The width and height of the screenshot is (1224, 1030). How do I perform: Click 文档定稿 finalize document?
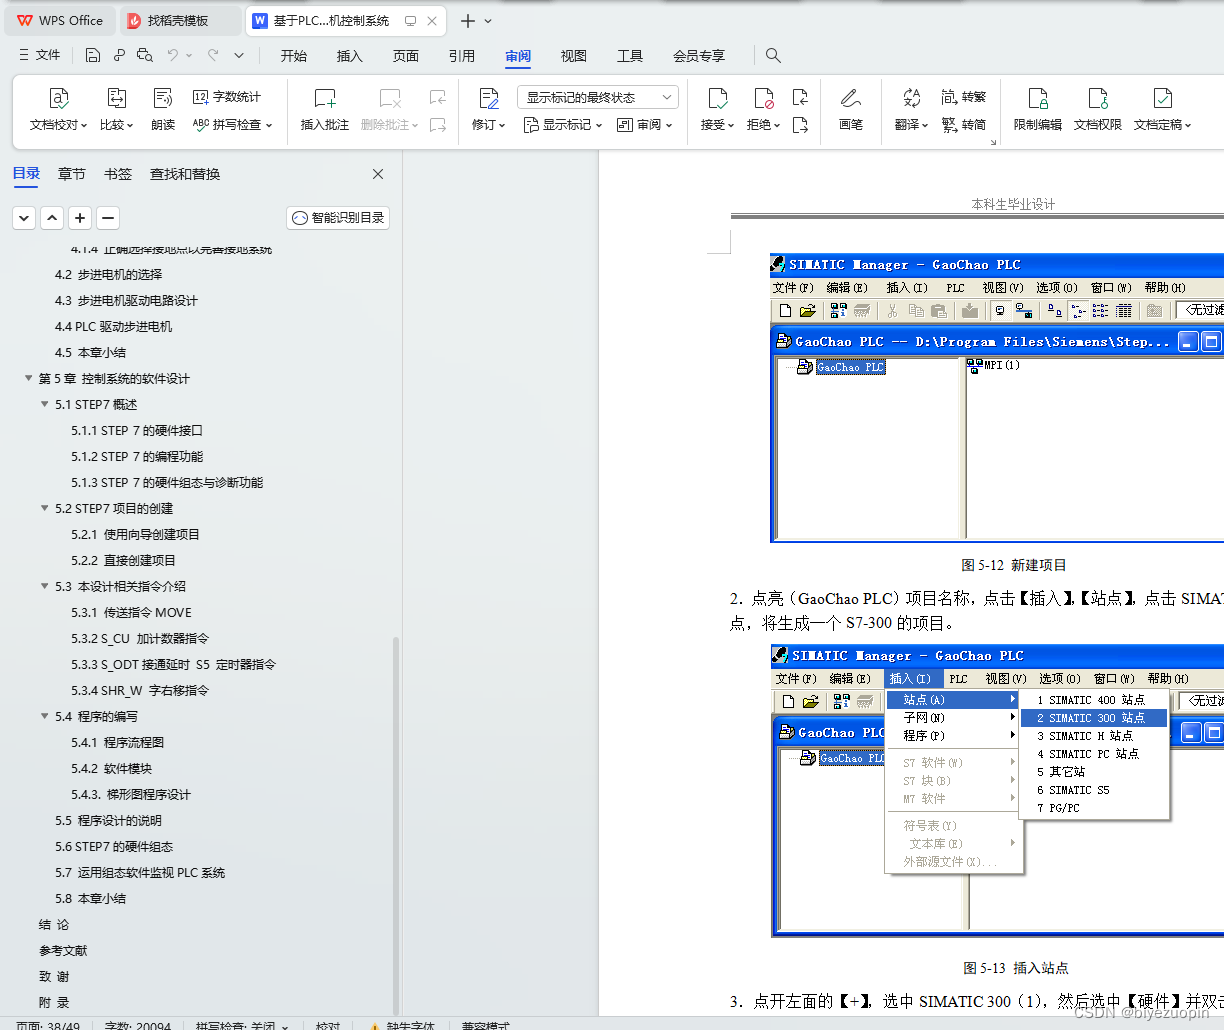coord(1162,109)
